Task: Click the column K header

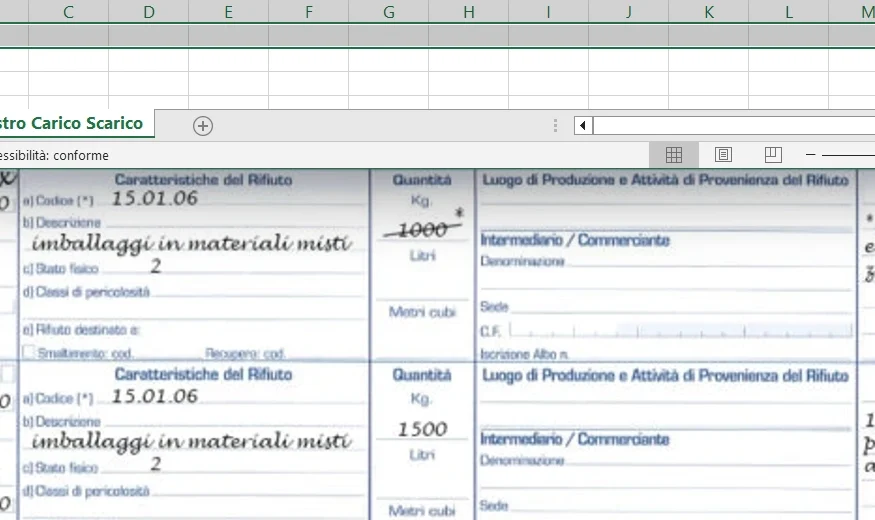Action: click(x=709, y=12)
